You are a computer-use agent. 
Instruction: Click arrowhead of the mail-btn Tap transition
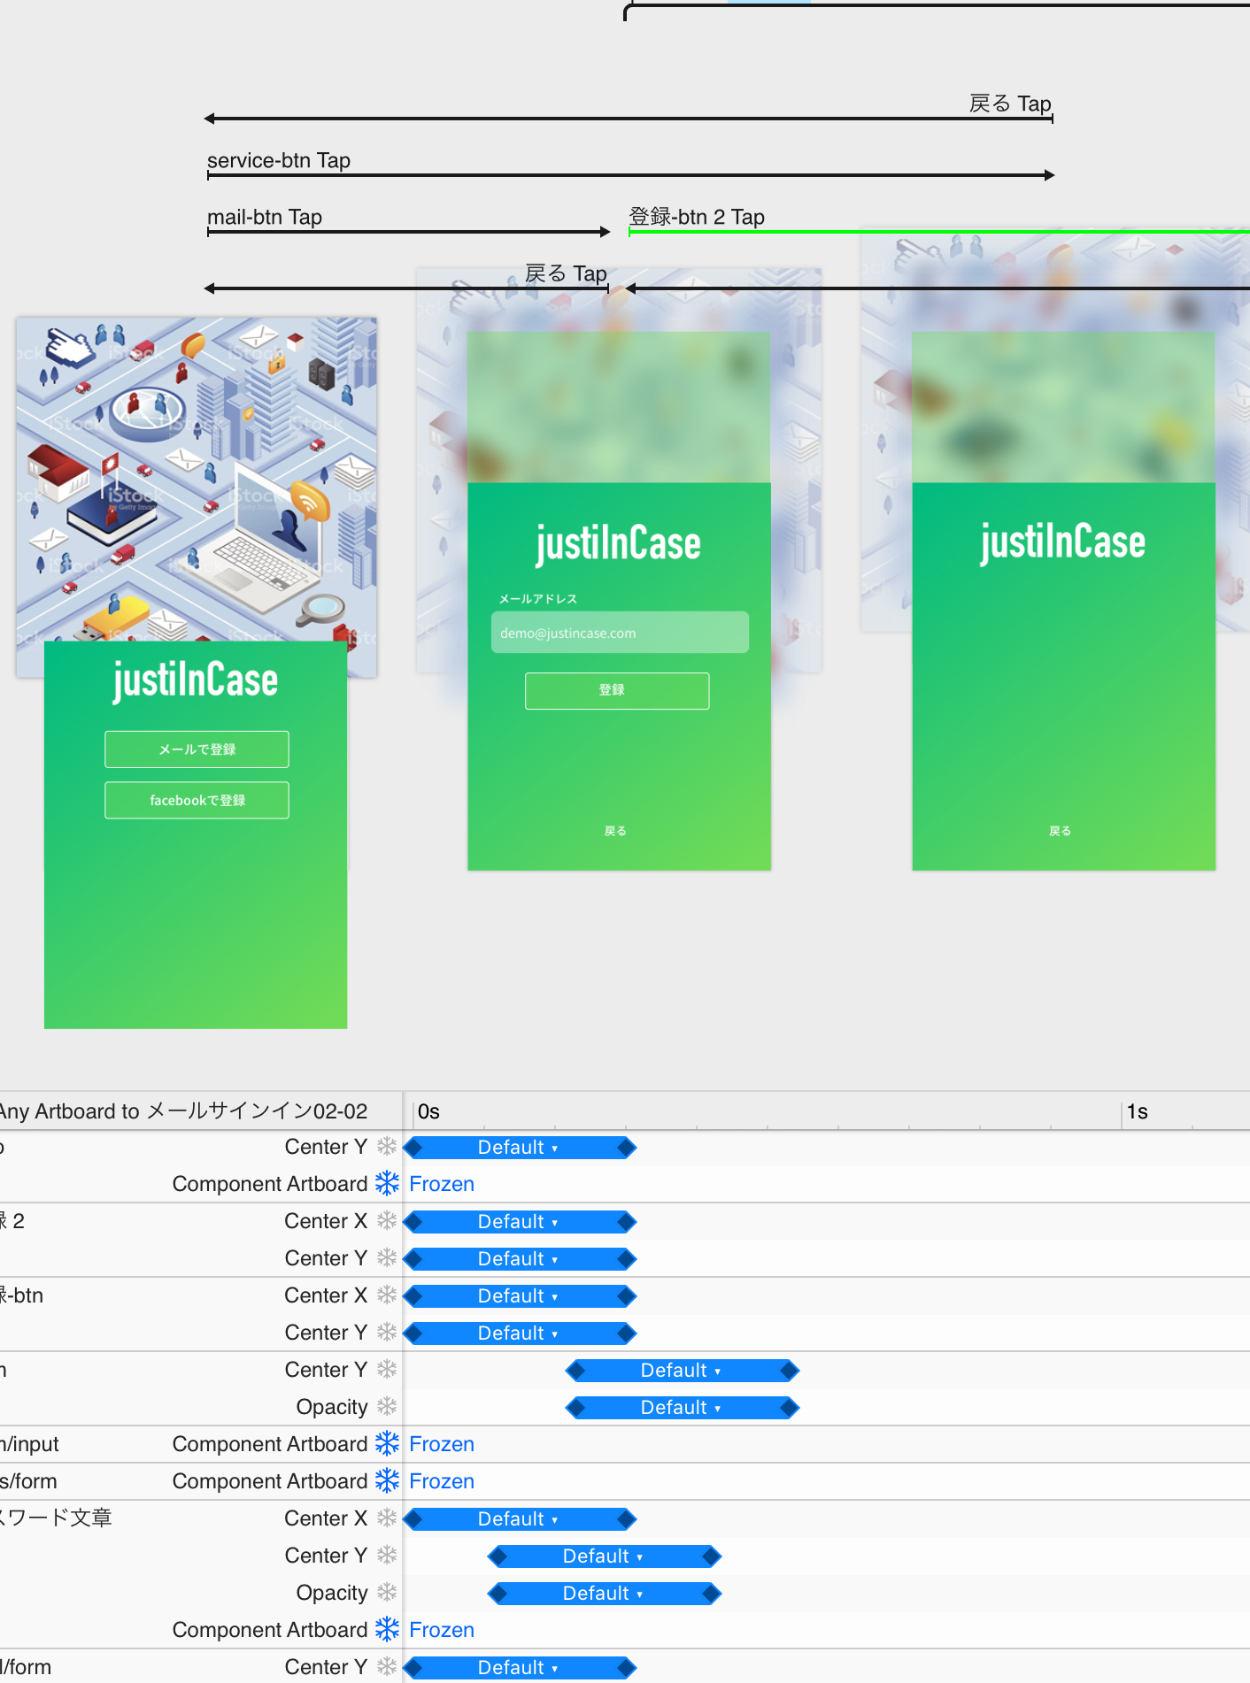(x=604, y=232)
